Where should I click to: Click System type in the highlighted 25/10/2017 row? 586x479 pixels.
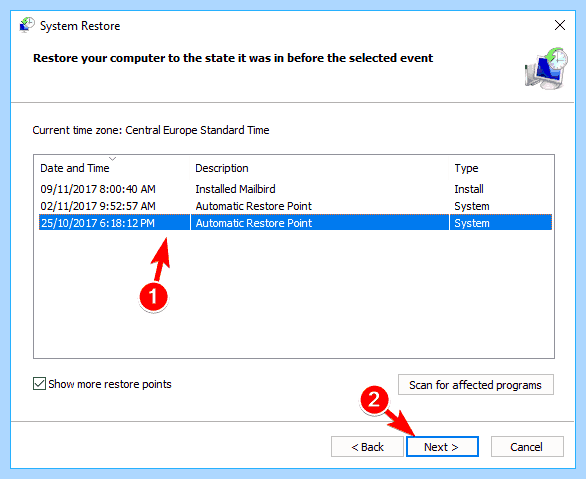(x=472, y=223)
